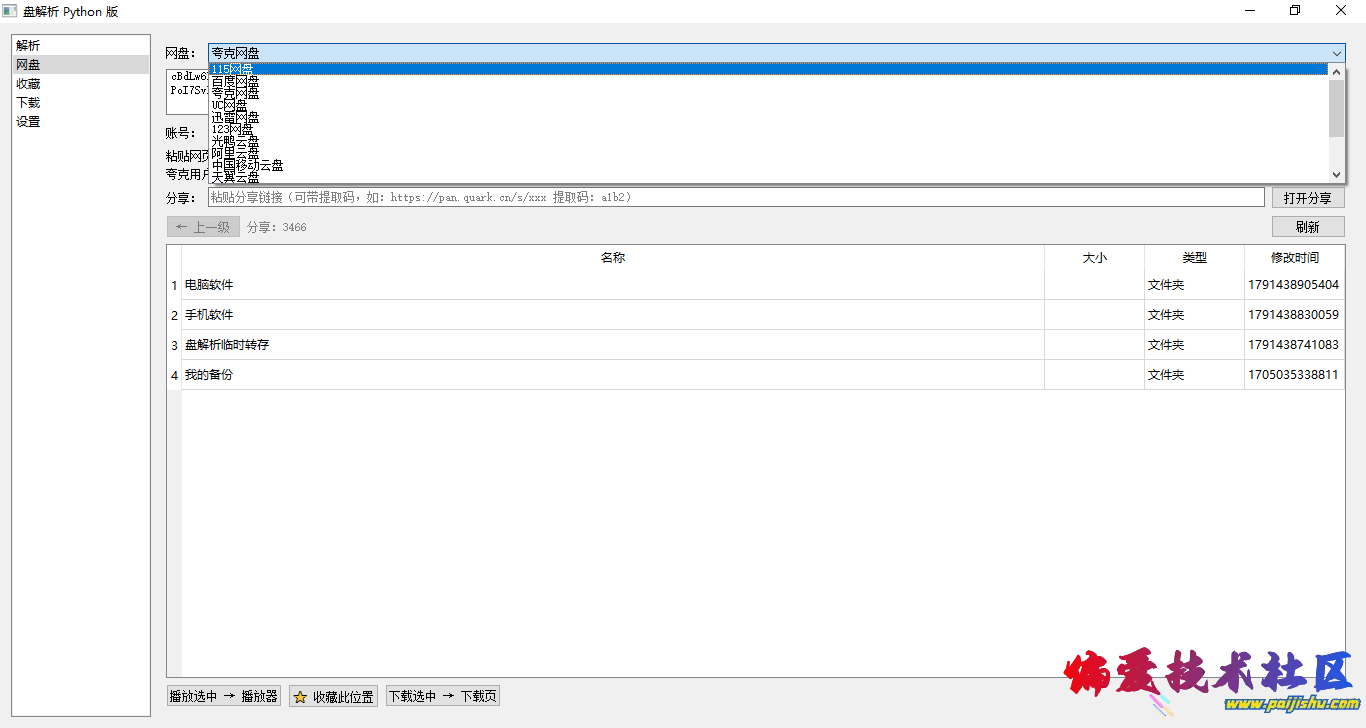Open the 设置 sidebar page
1366x728 pixels.
[81, 121]
